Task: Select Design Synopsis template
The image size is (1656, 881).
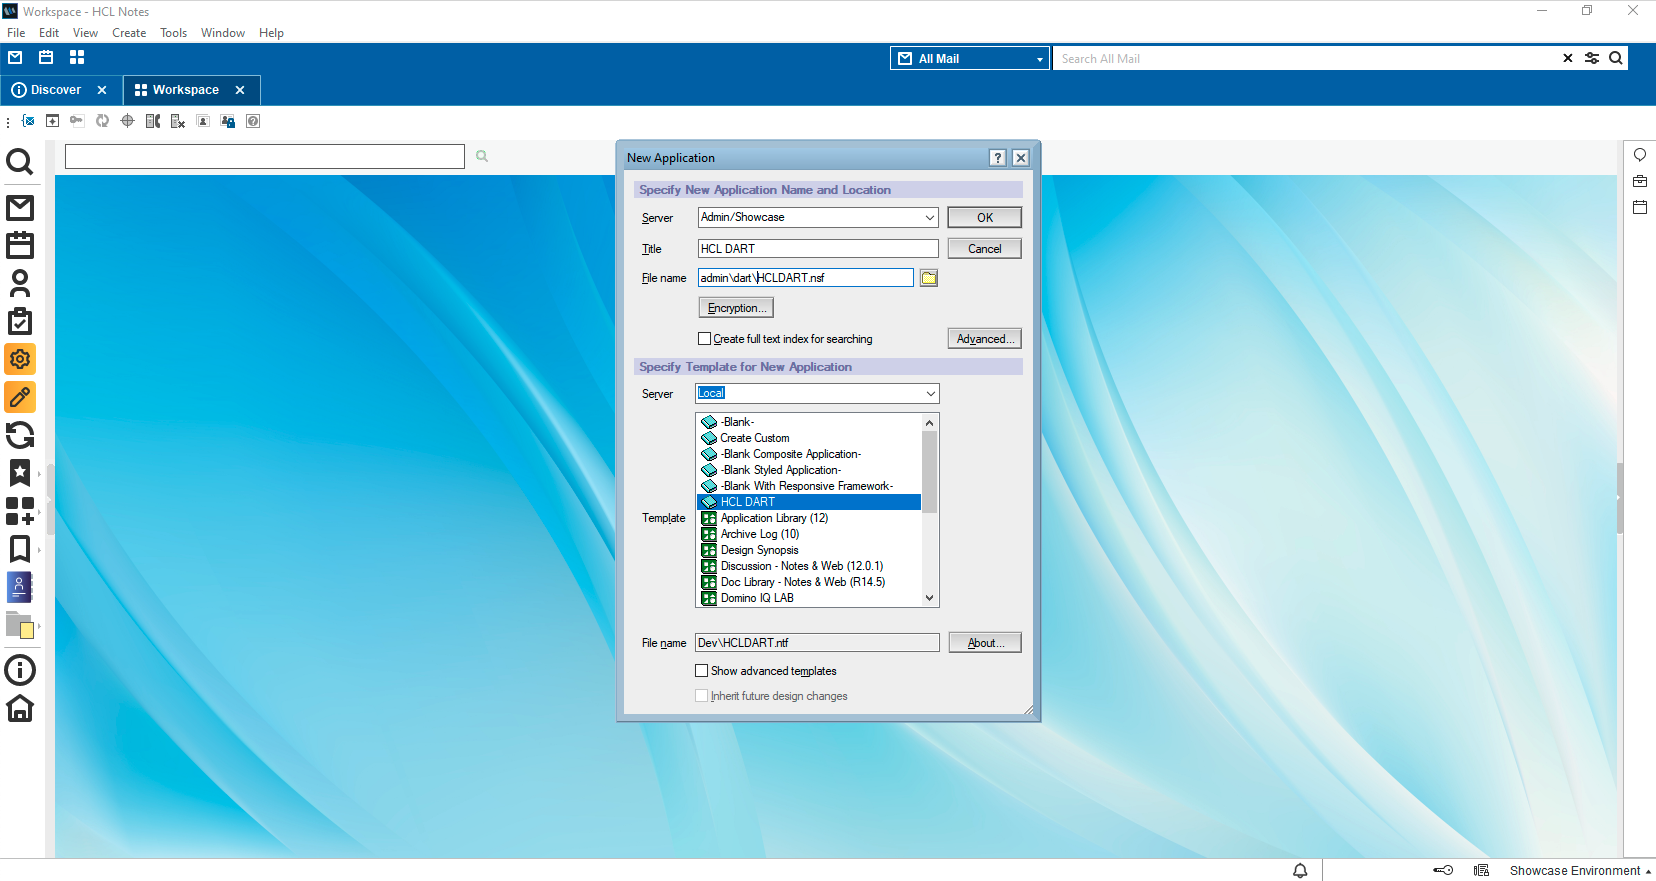Action: [809, 550]
